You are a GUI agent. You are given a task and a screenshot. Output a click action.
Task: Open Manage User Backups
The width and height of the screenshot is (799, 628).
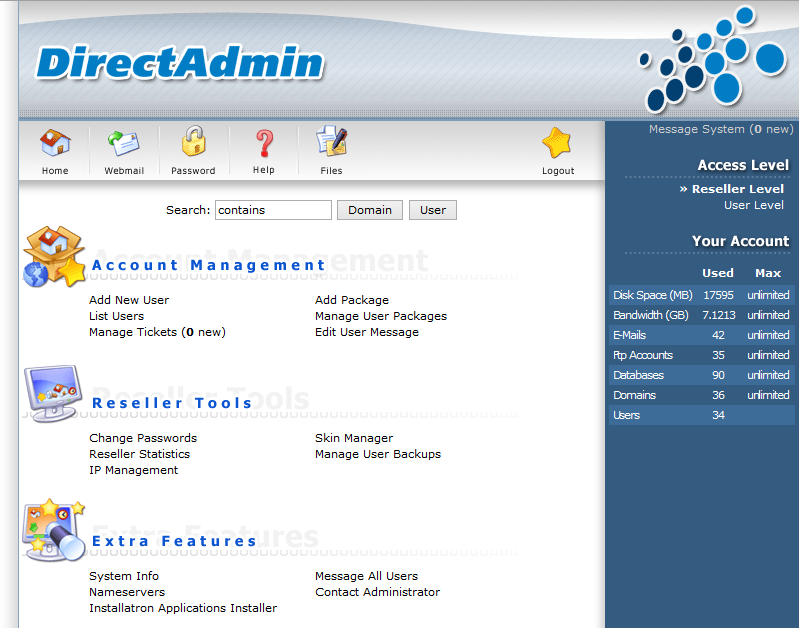[x=378, y=454]
